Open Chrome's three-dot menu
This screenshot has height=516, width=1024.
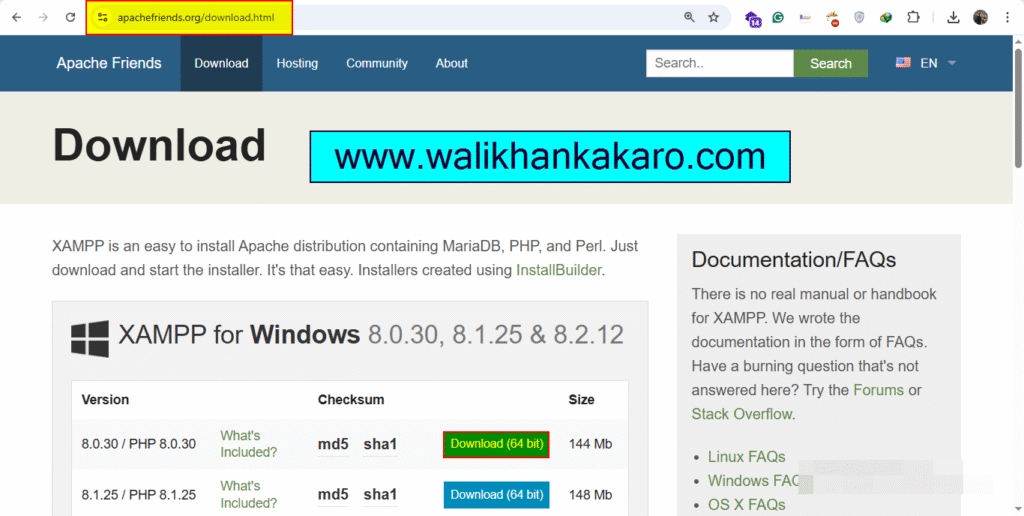click(x=1008, y=18)
